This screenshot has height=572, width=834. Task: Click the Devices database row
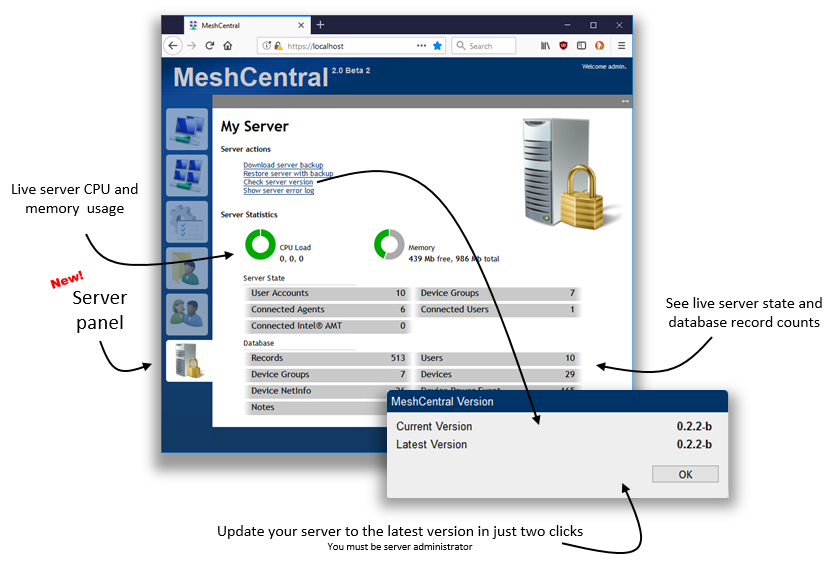497,375
